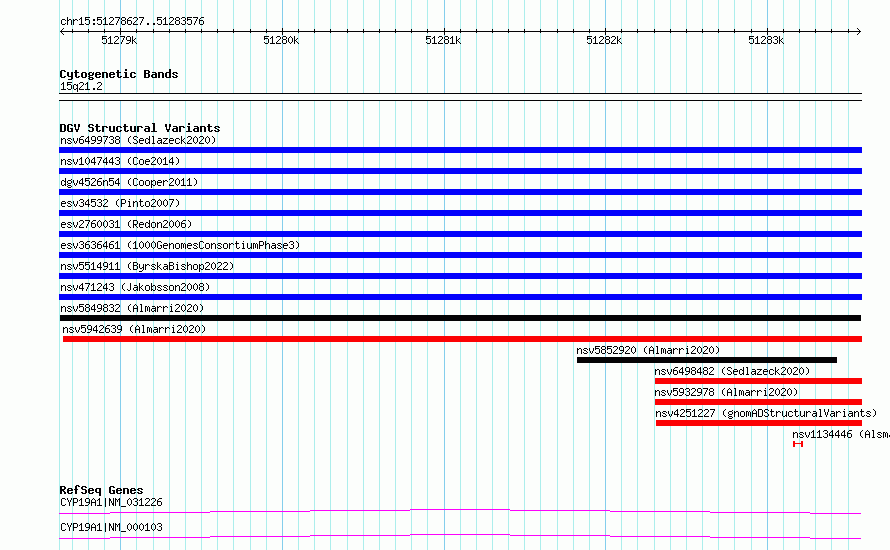
Task: Open nsv6498482 (Sedlazeck2020) variant label
Action: point(732,371)
